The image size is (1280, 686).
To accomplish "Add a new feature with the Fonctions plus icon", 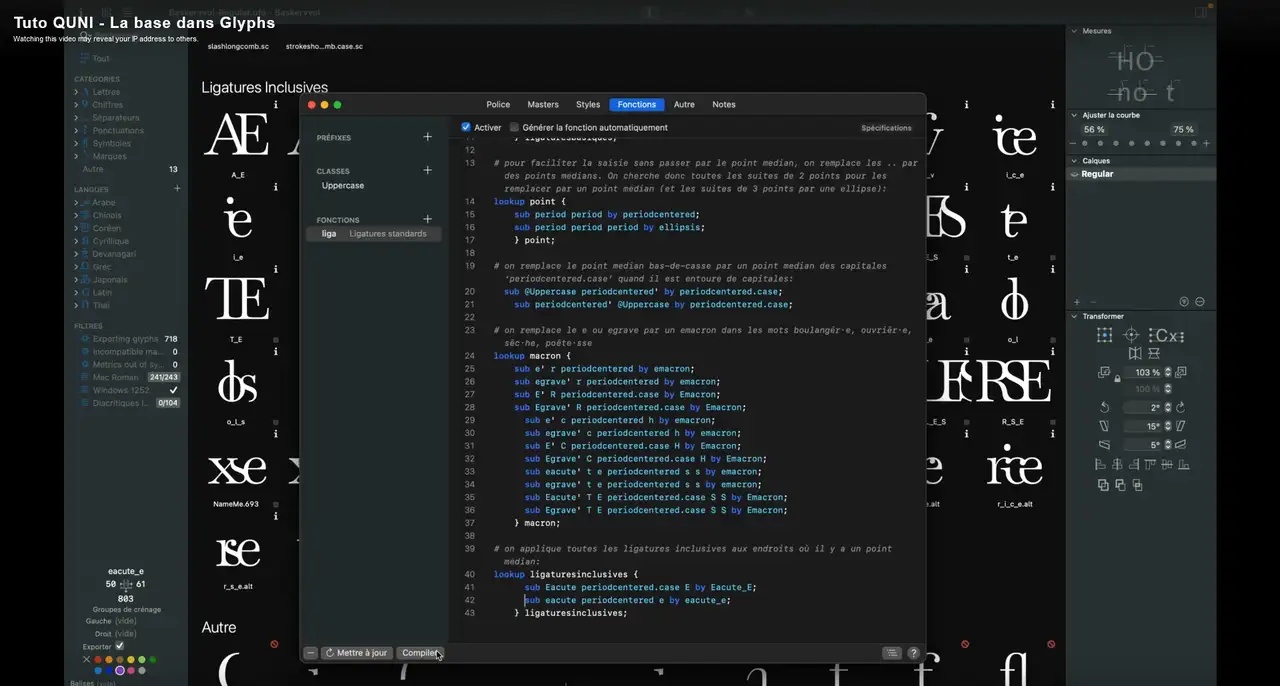I will coord(427,219).
